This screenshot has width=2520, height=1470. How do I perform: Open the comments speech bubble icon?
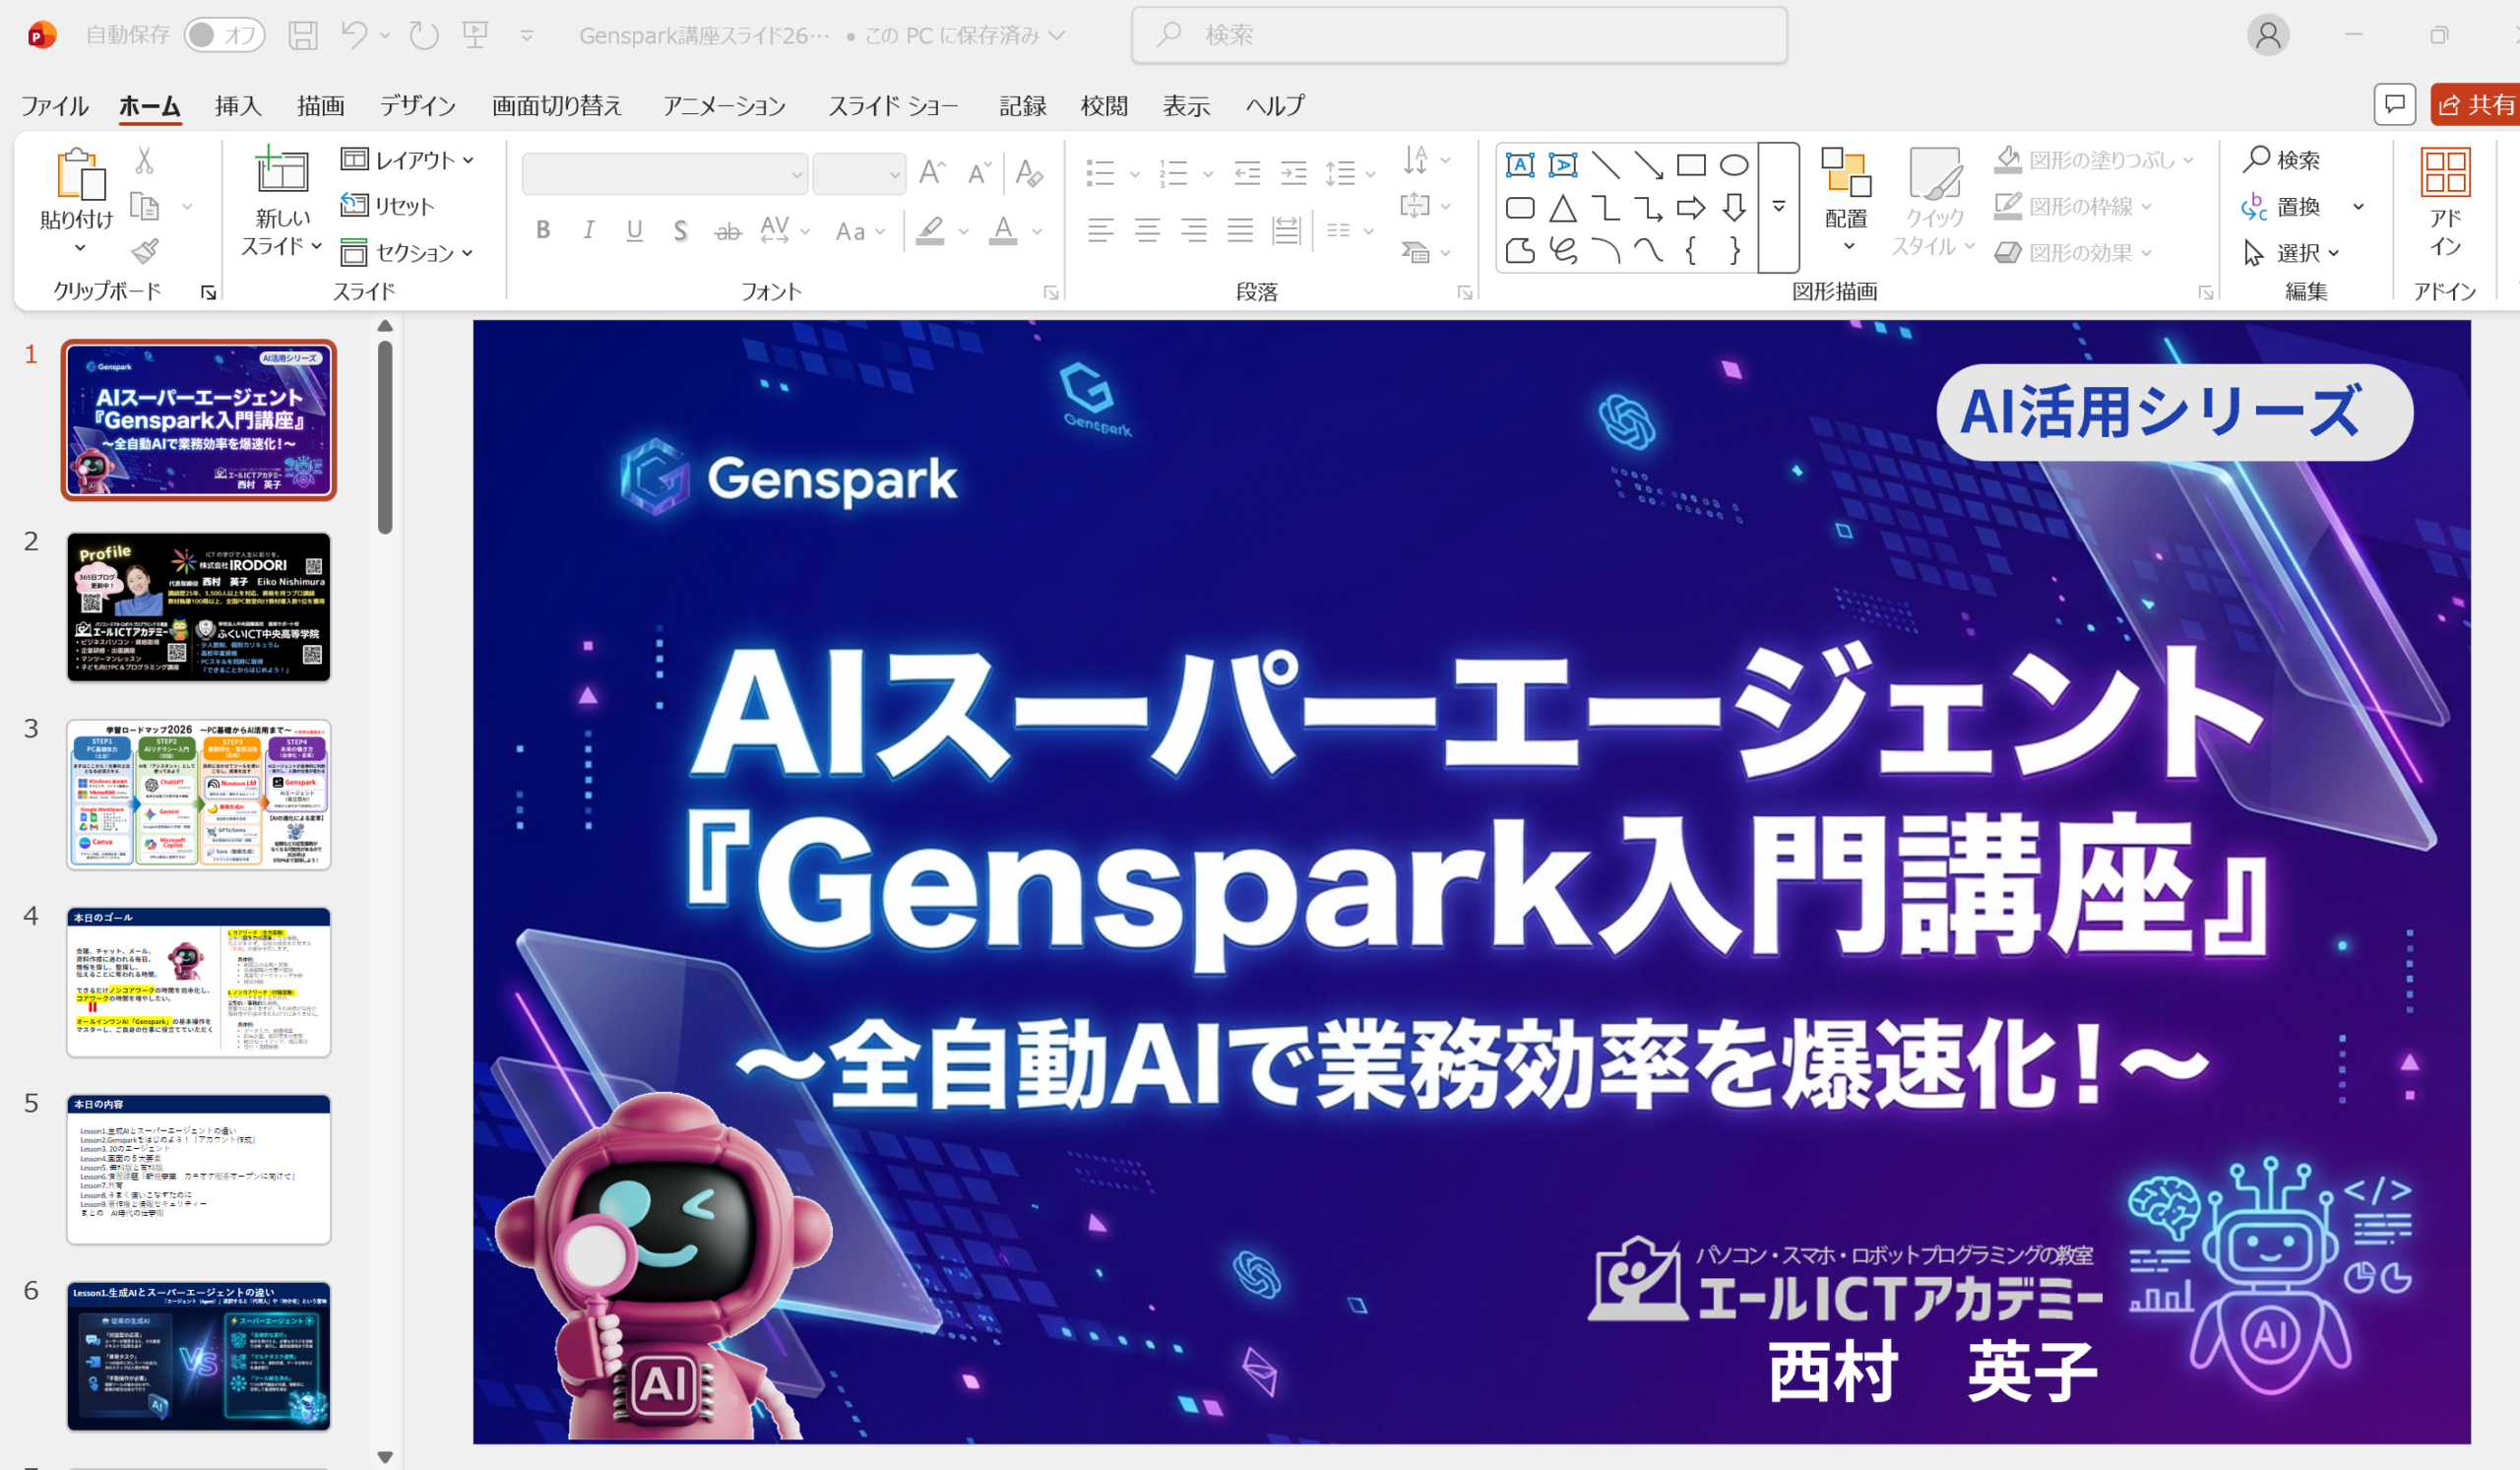click(2394, 104)
